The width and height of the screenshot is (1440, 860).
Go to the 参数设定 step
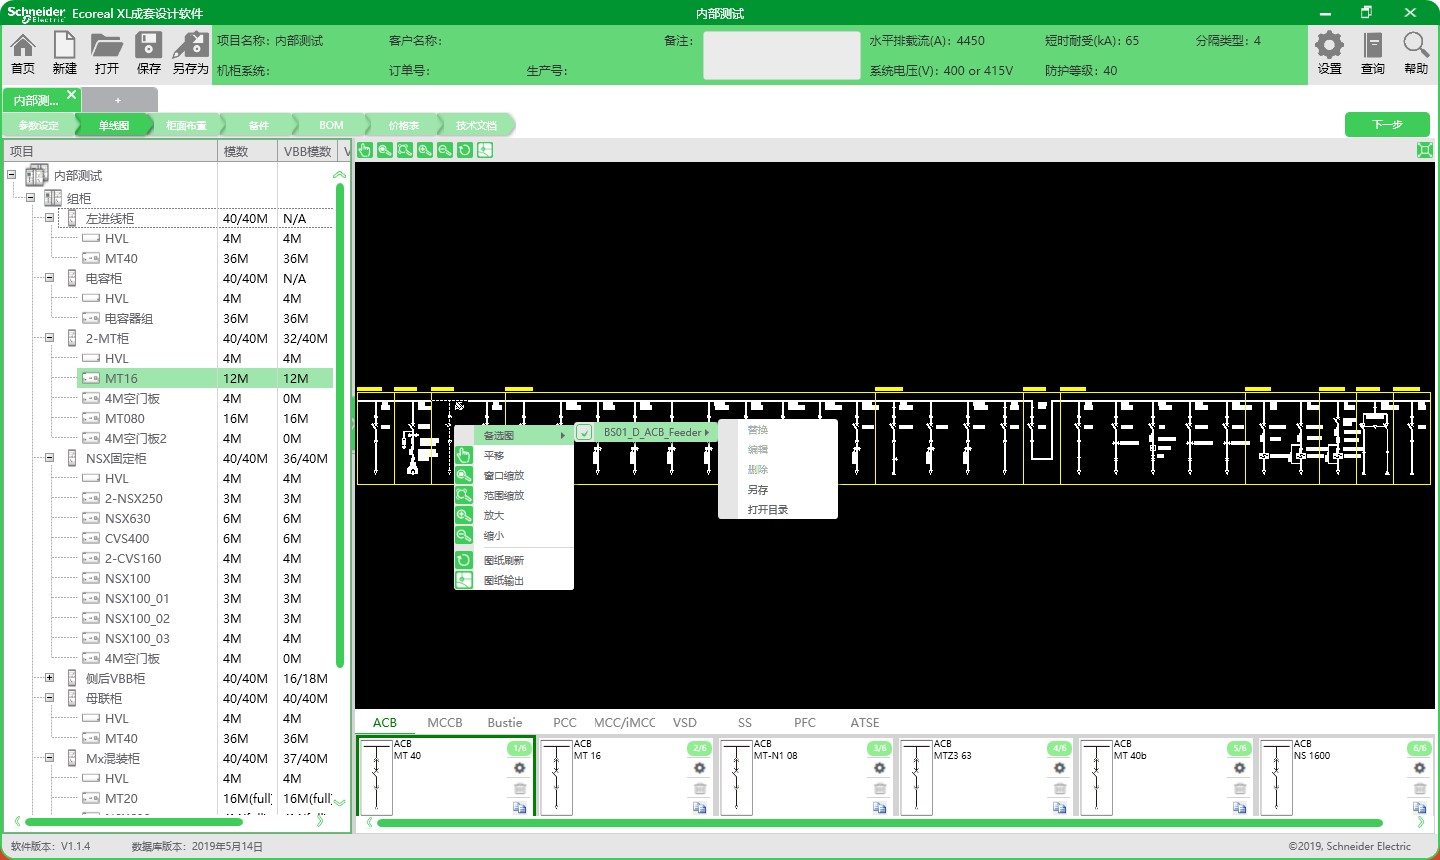(39, 125)
